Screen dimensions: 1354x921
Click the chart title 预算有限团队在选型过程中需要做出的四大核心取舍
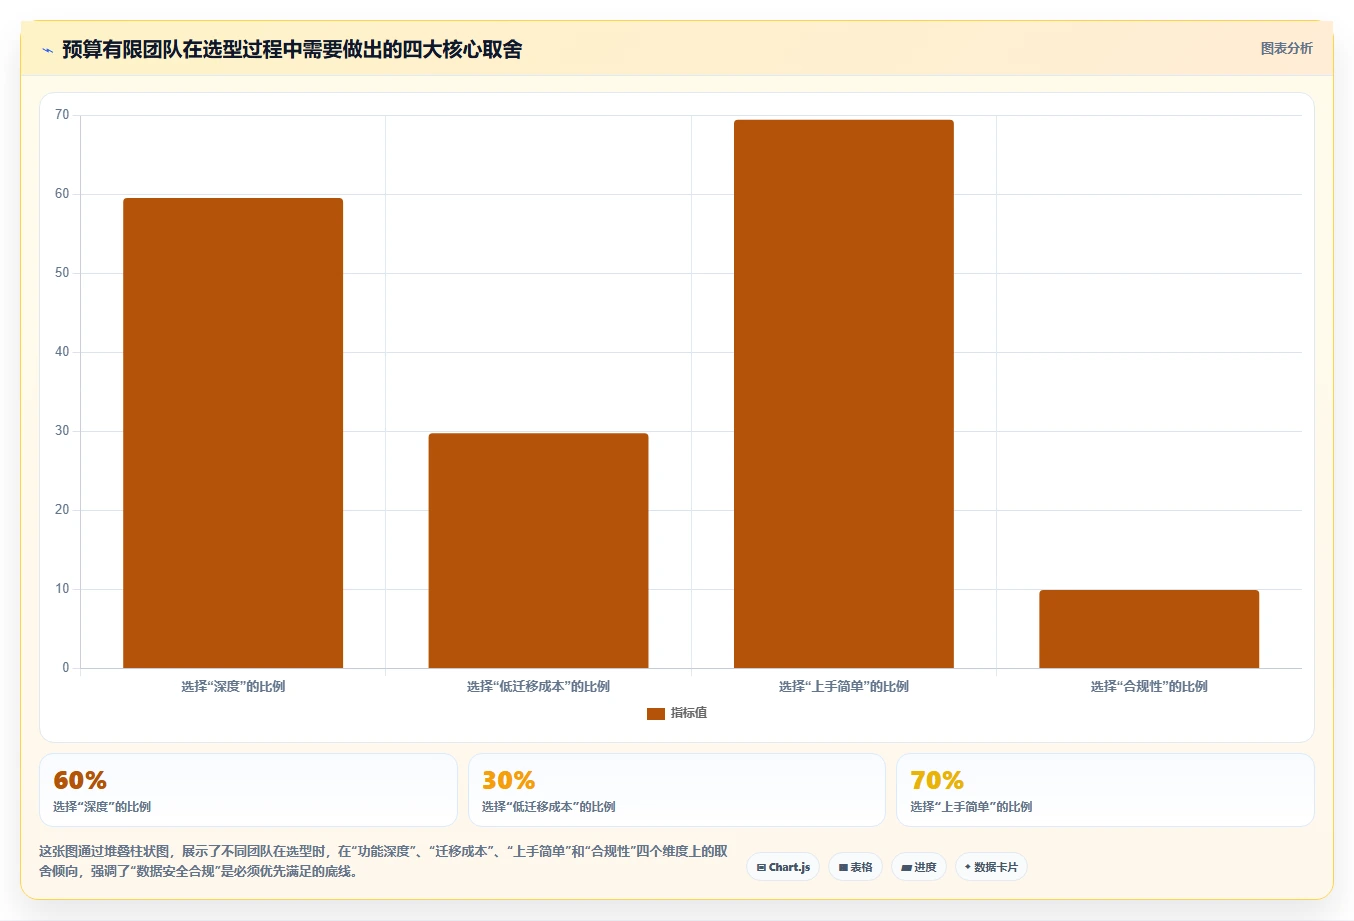292,50
